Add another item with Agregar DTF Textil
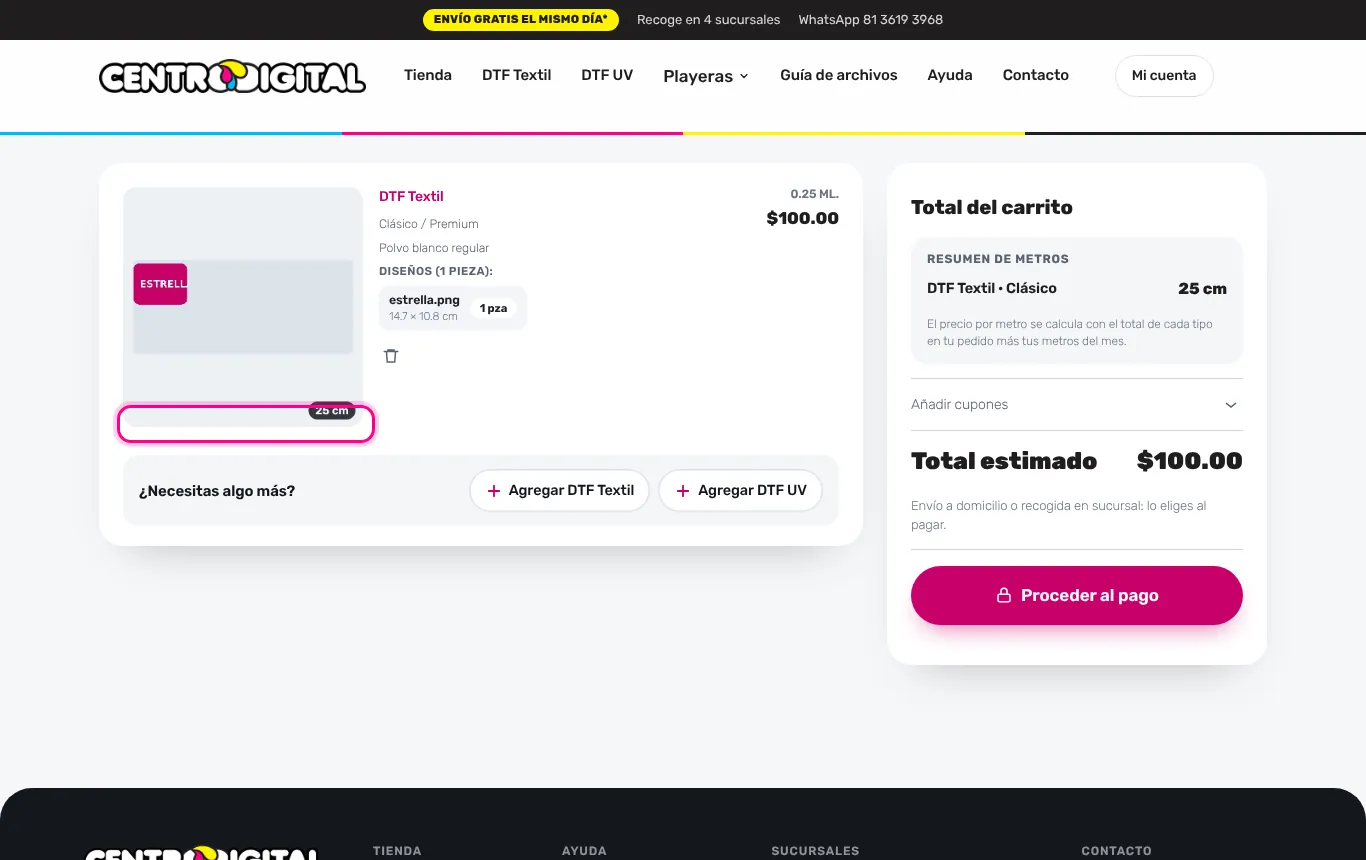1366x860 pixels. click(560, 491)
